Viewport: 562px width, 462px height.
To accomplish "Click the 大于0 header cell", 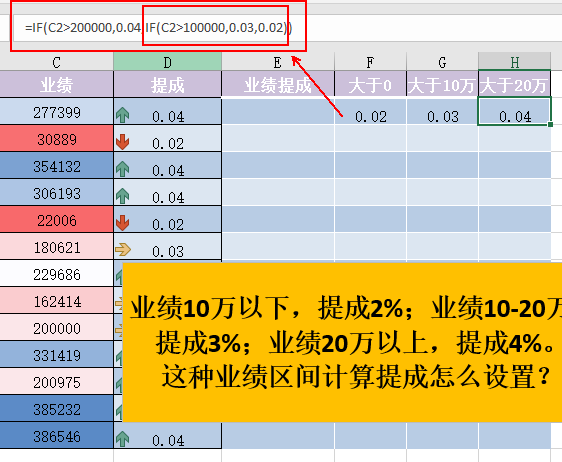I will click(370, 85).
